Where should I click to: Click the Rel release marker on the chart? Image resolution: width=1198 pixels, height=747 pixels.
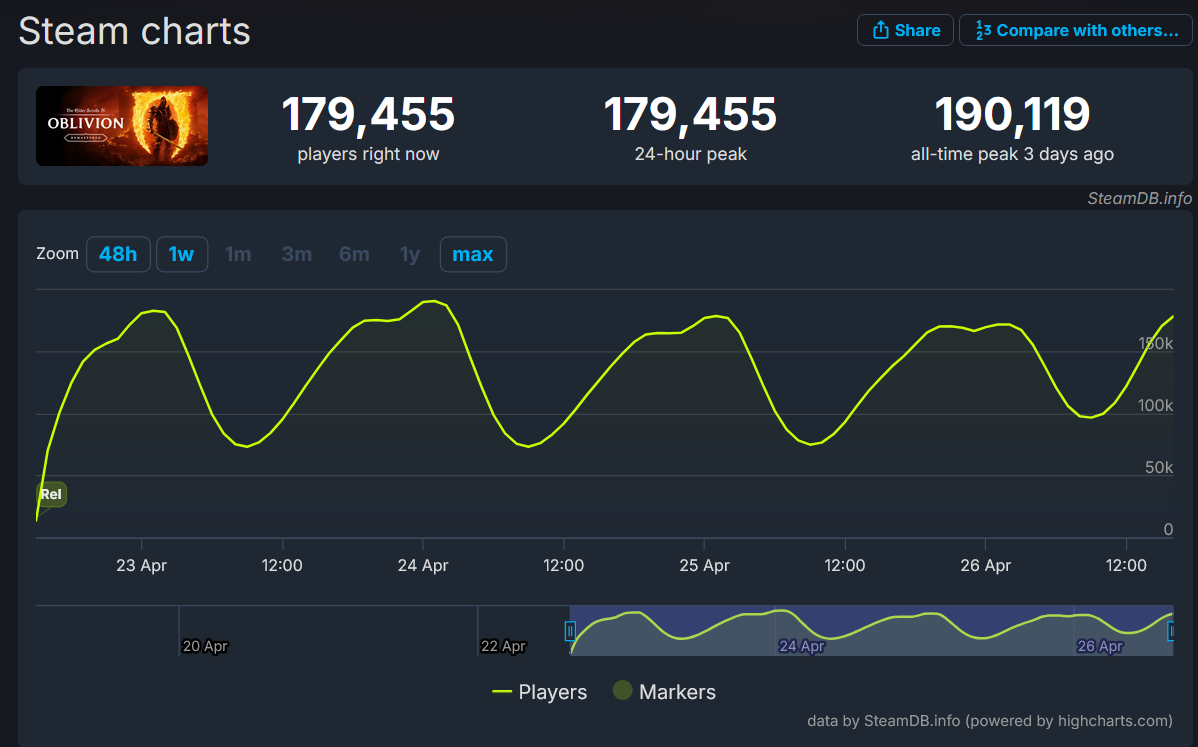click(x=51, y=494)
